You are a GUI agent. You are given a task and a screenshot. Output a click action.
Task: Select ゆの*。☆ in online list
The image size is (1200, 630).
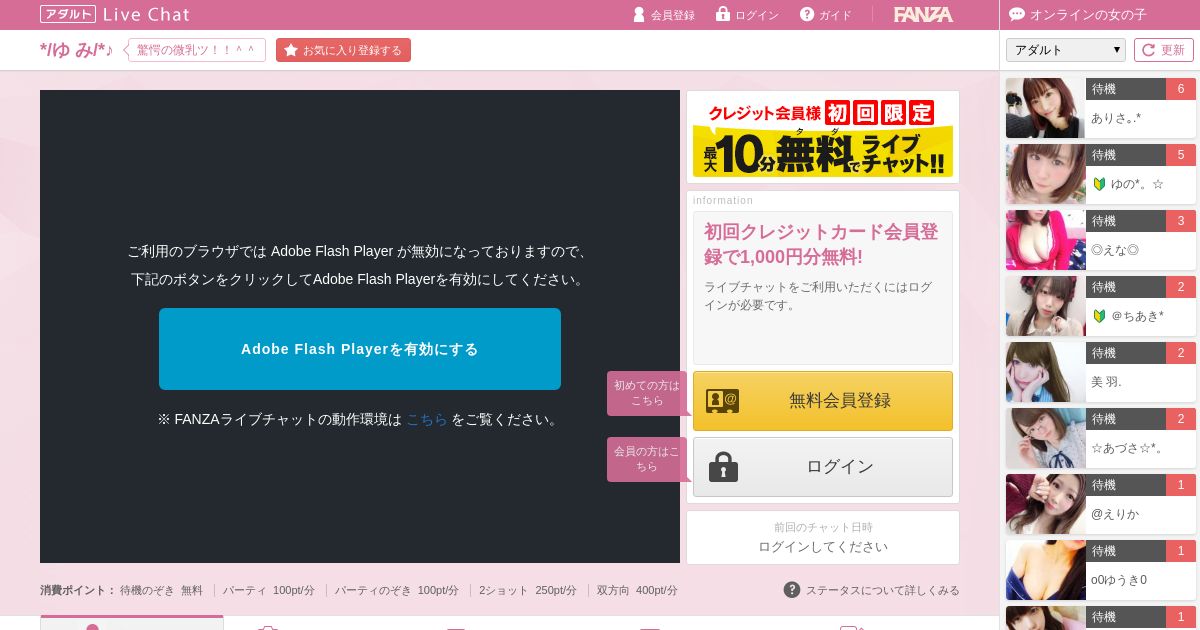point(1101,174)
